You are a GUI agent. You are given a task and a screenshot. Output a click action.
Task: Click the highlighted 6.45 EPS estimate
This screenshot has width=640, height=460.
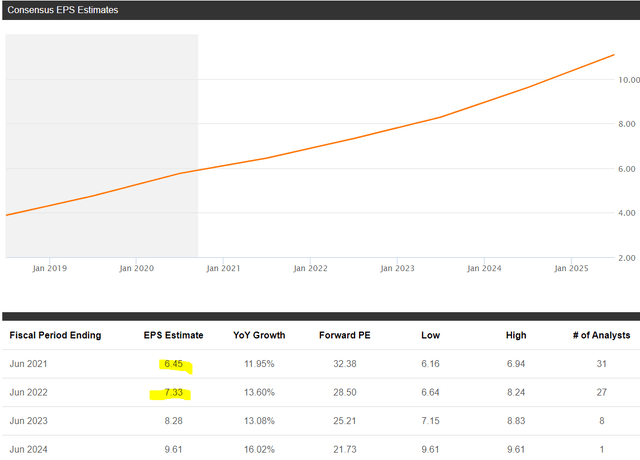pyautogui.click(x=175, y=365)
